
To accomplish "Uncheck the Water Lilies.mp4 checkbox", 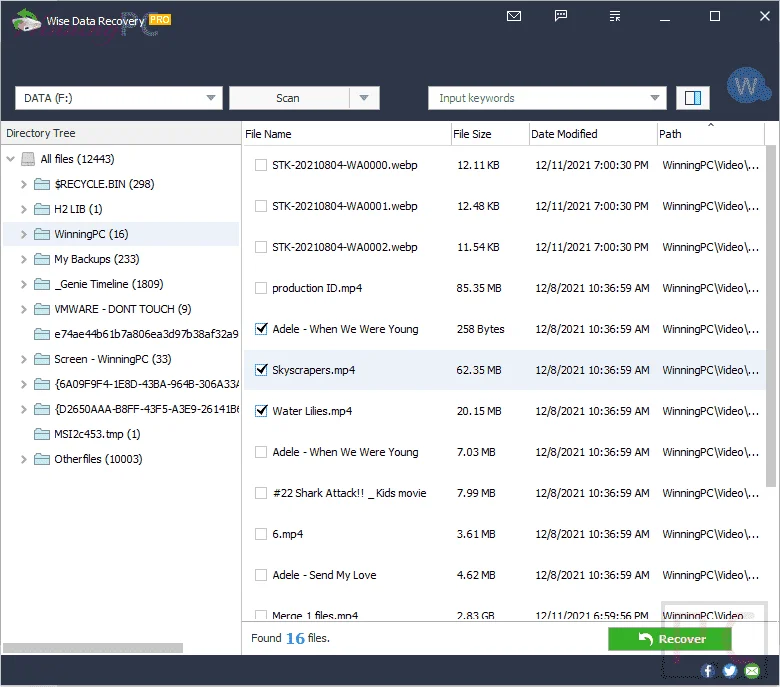I will click(261, 411).
